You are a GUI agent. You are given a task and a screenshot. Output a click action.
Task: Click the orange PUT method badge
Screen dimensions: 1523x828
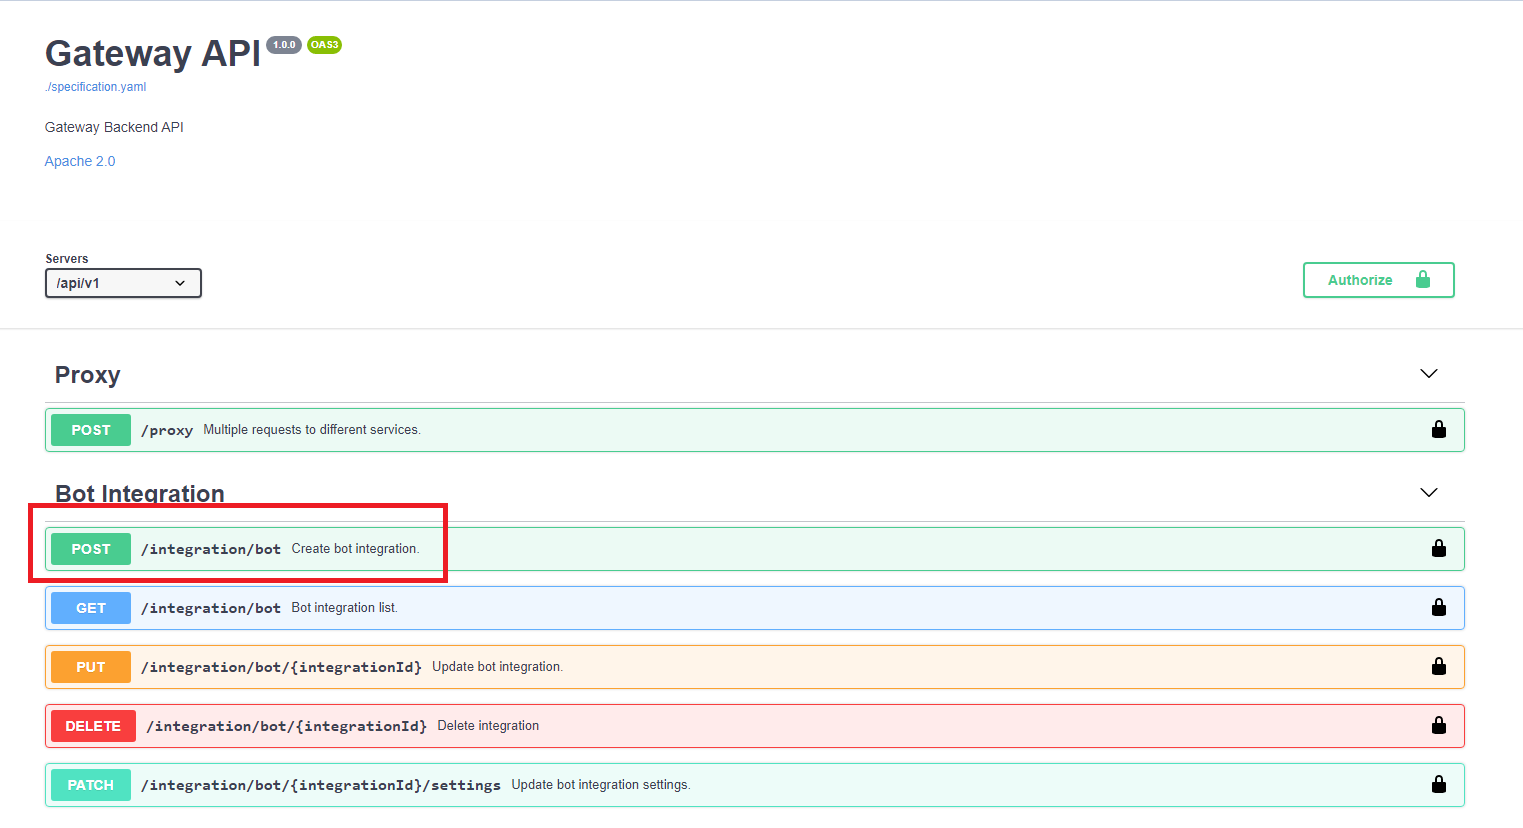[x=91, y=667]
